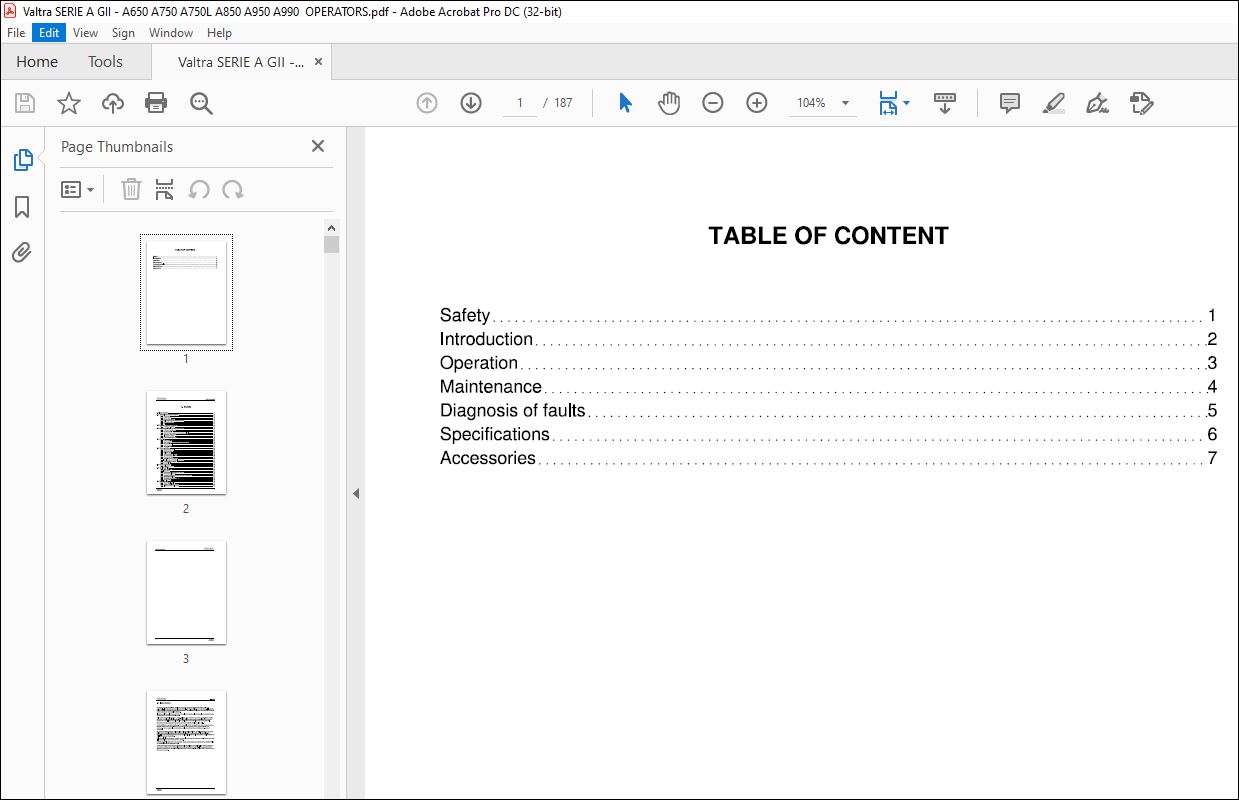Select the Valtra SERIE A GII document tab
1239x800 pixels.
pos(241,62)
